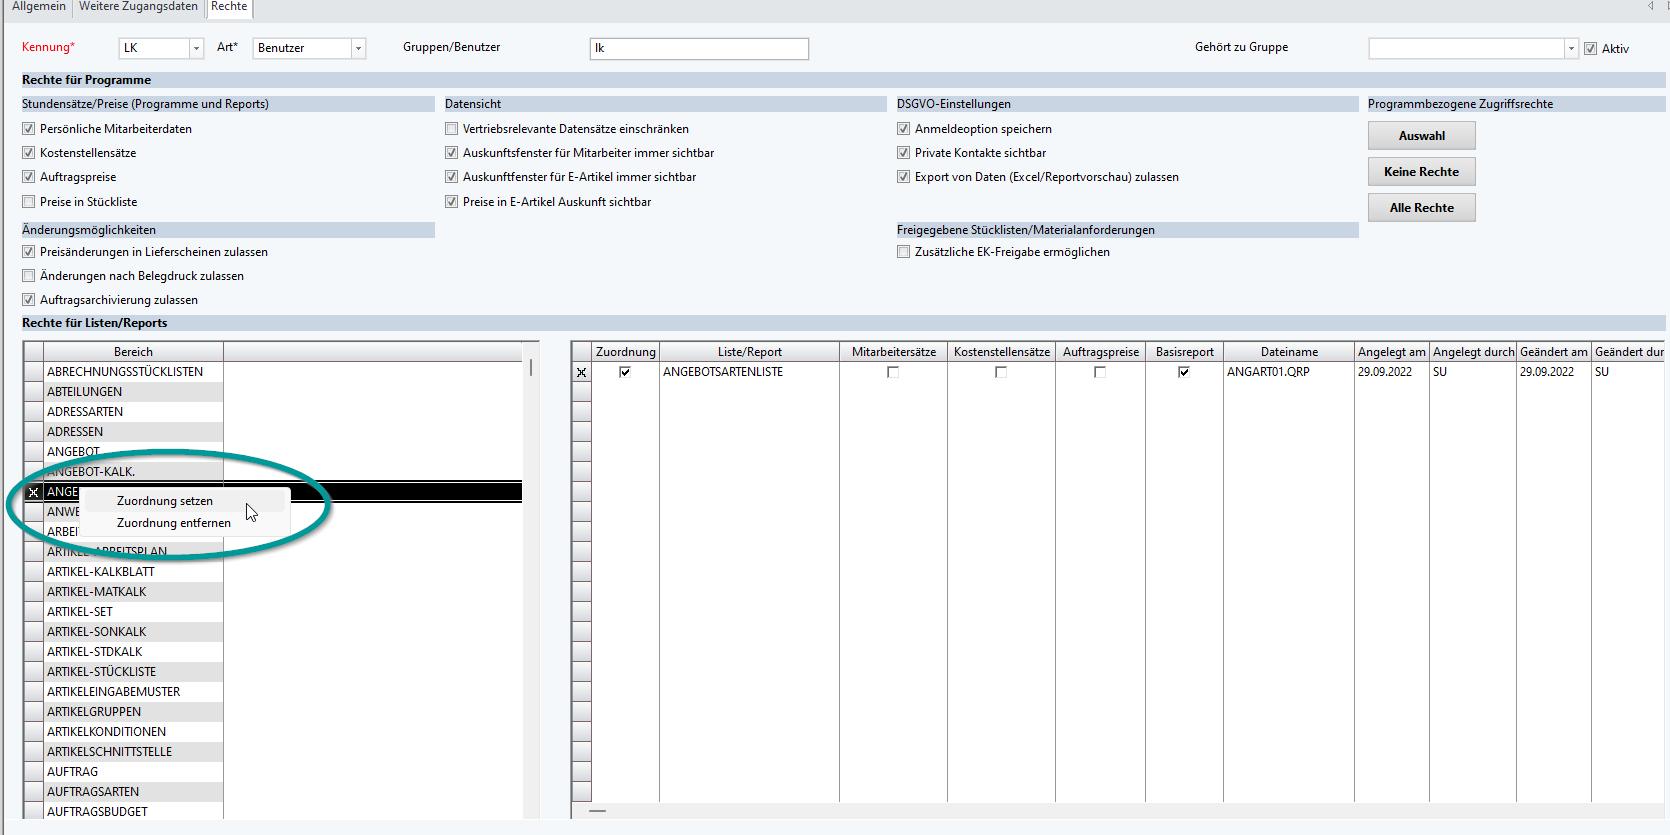Enable Zusätzliche EK-Freigabe ermöglichen

[904, 252]
